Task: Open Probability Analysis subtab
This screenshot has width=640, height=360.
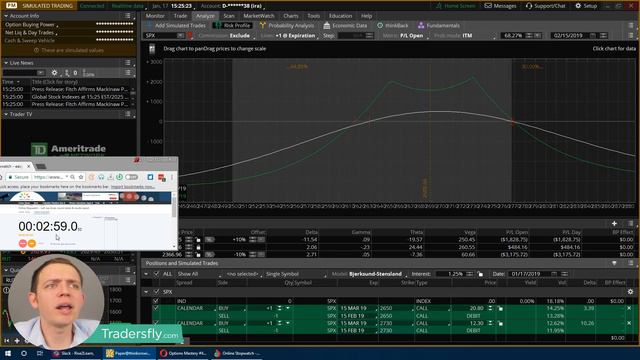Action: (x=287, y=25)
